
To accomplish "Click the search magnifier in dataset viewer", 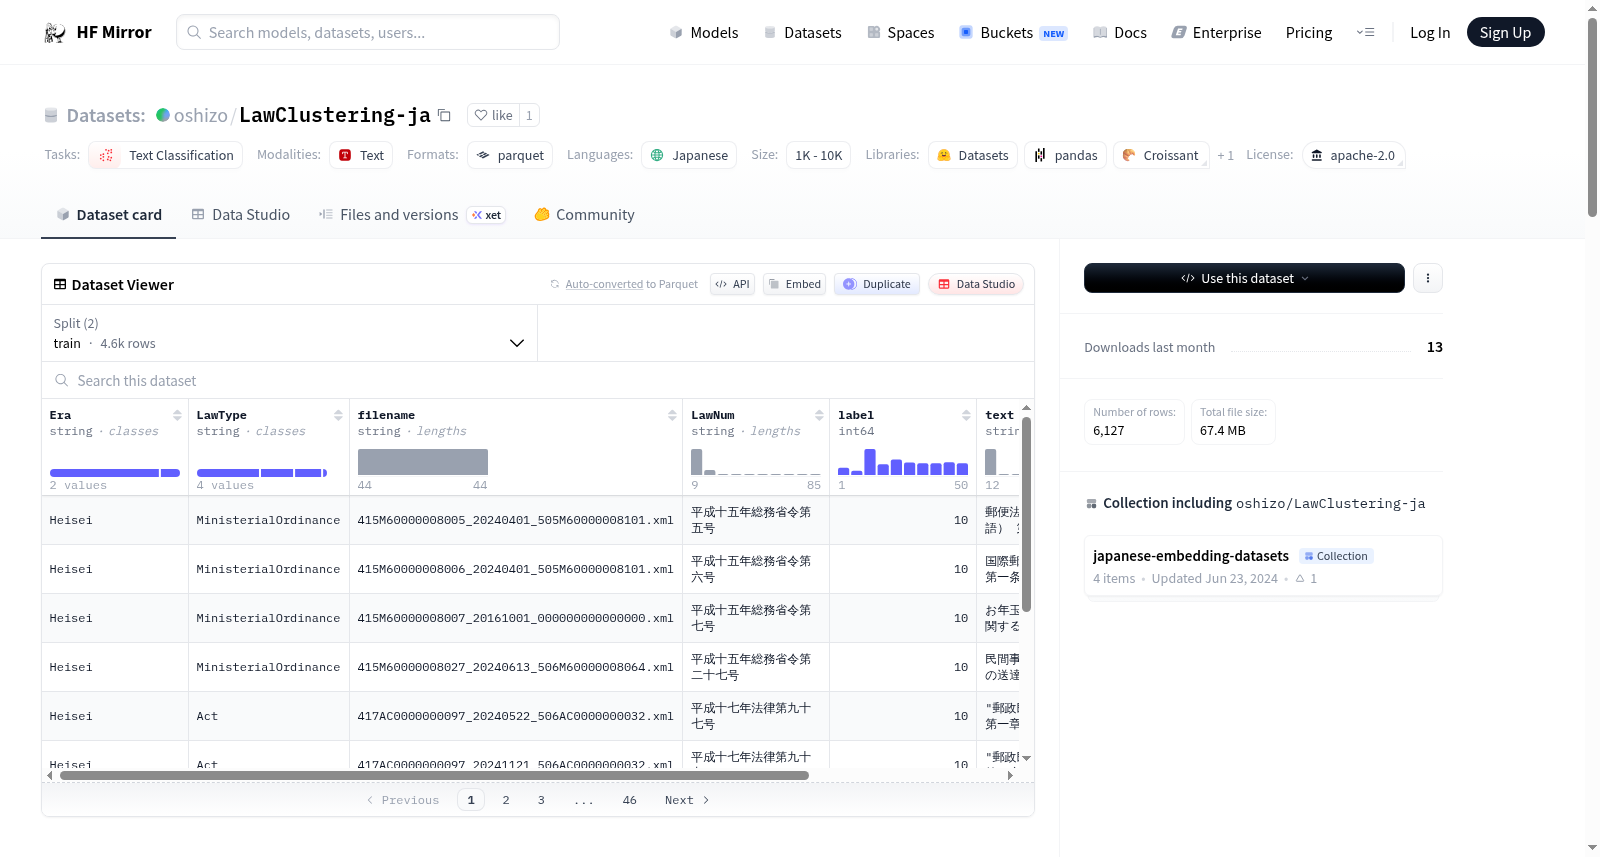I will 62,381.
